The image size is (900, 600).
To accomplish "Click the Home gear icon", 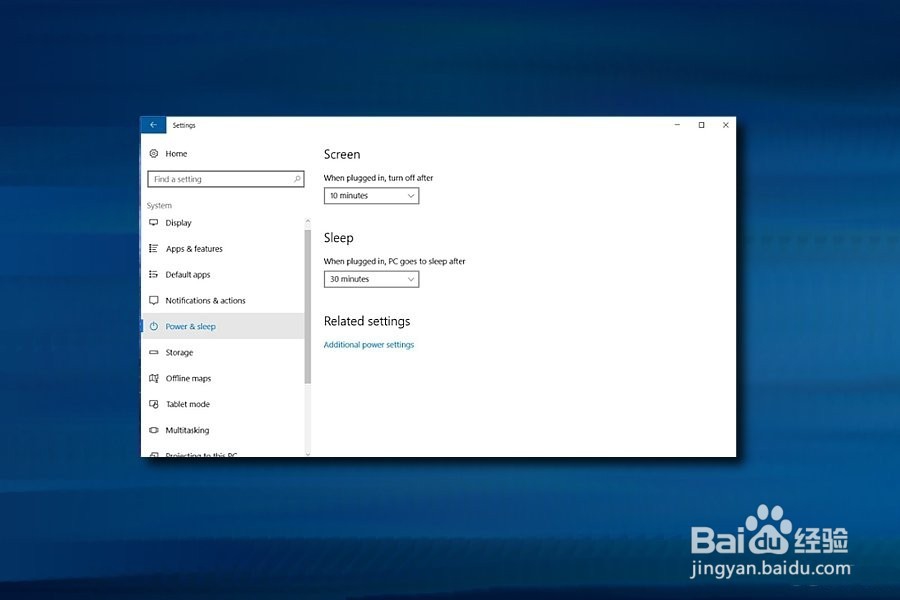I will pos(154,153).
